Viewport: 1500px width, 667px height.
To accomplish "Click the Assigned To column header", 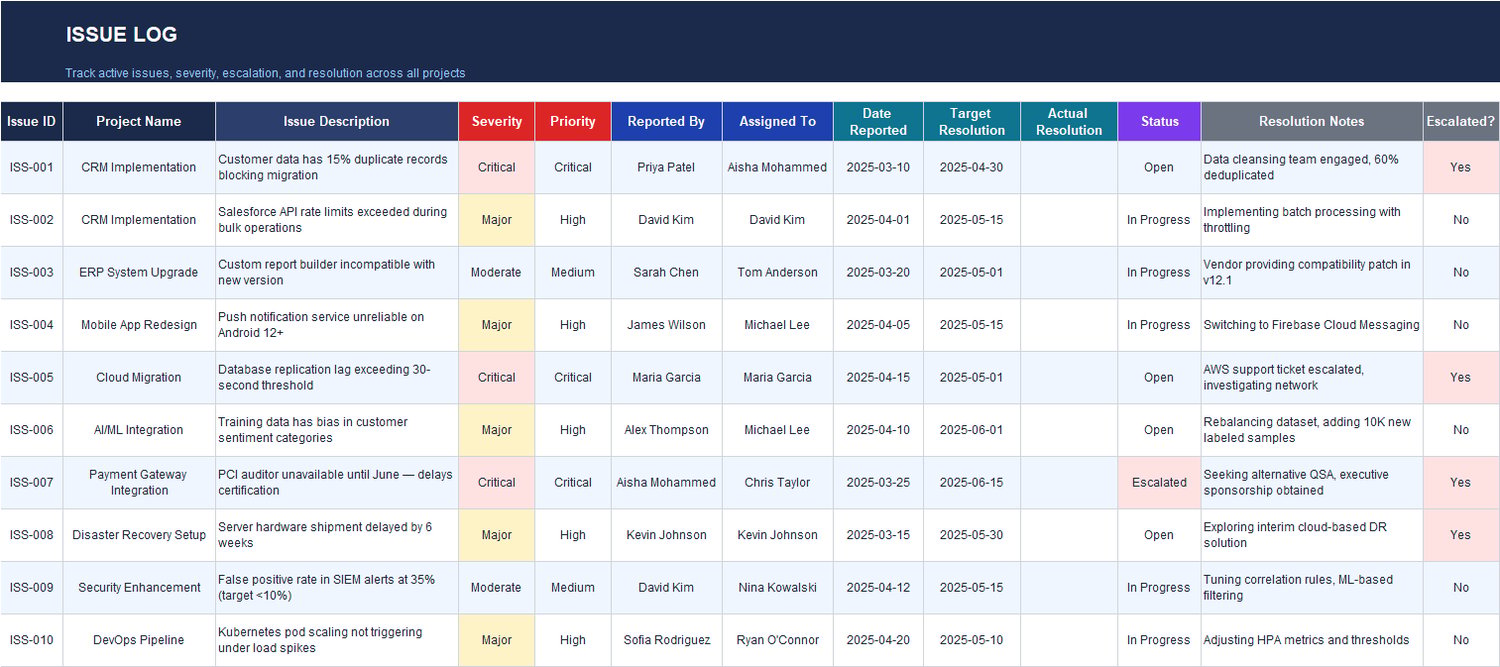I will (777, 121).
